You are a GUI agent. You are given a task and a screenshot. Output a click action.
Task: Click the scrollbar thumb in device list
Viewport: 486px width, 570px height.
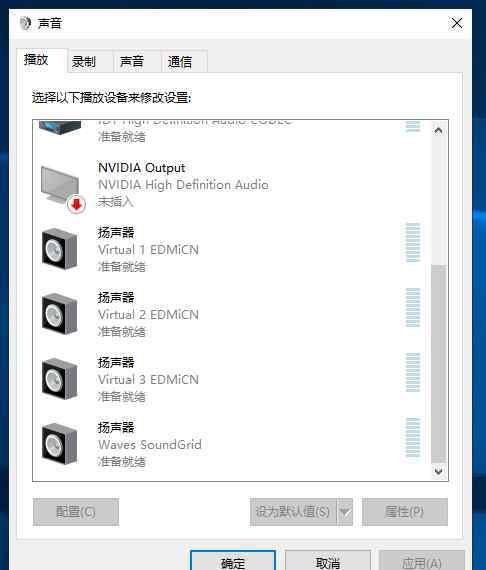[438, 365]
